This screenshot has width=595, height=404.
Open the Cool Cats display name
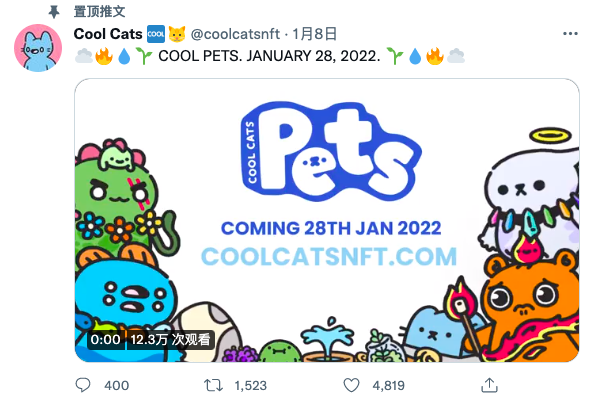[x=108, y=34]
